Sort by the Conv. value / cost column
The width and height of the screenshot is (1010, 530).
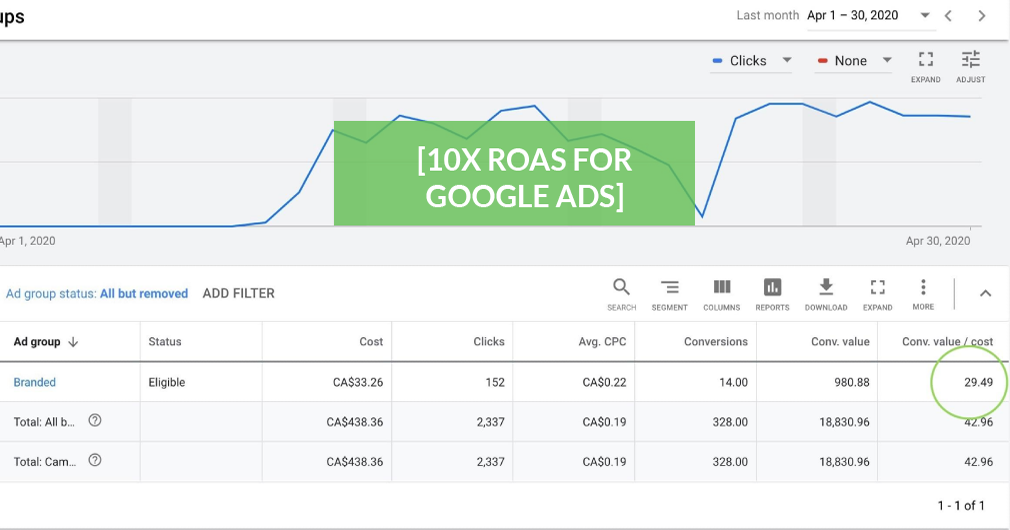[x=947, y=342]
